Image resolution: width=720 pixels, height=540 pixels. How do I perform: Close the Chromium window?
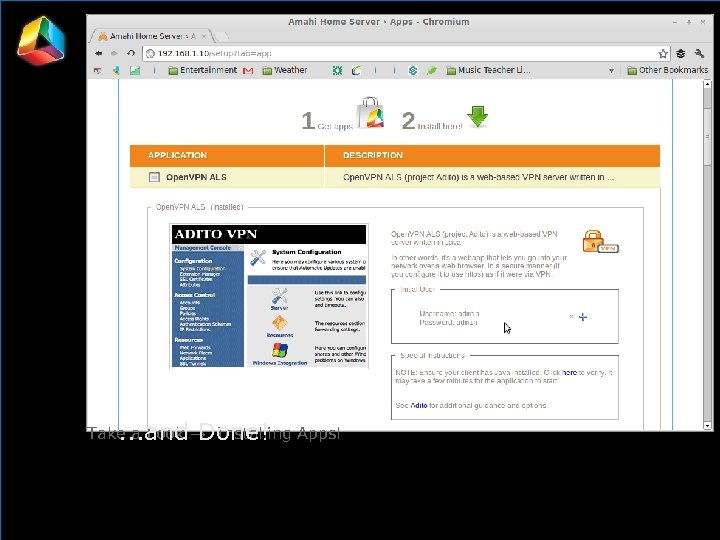click(x=703, y=22)
